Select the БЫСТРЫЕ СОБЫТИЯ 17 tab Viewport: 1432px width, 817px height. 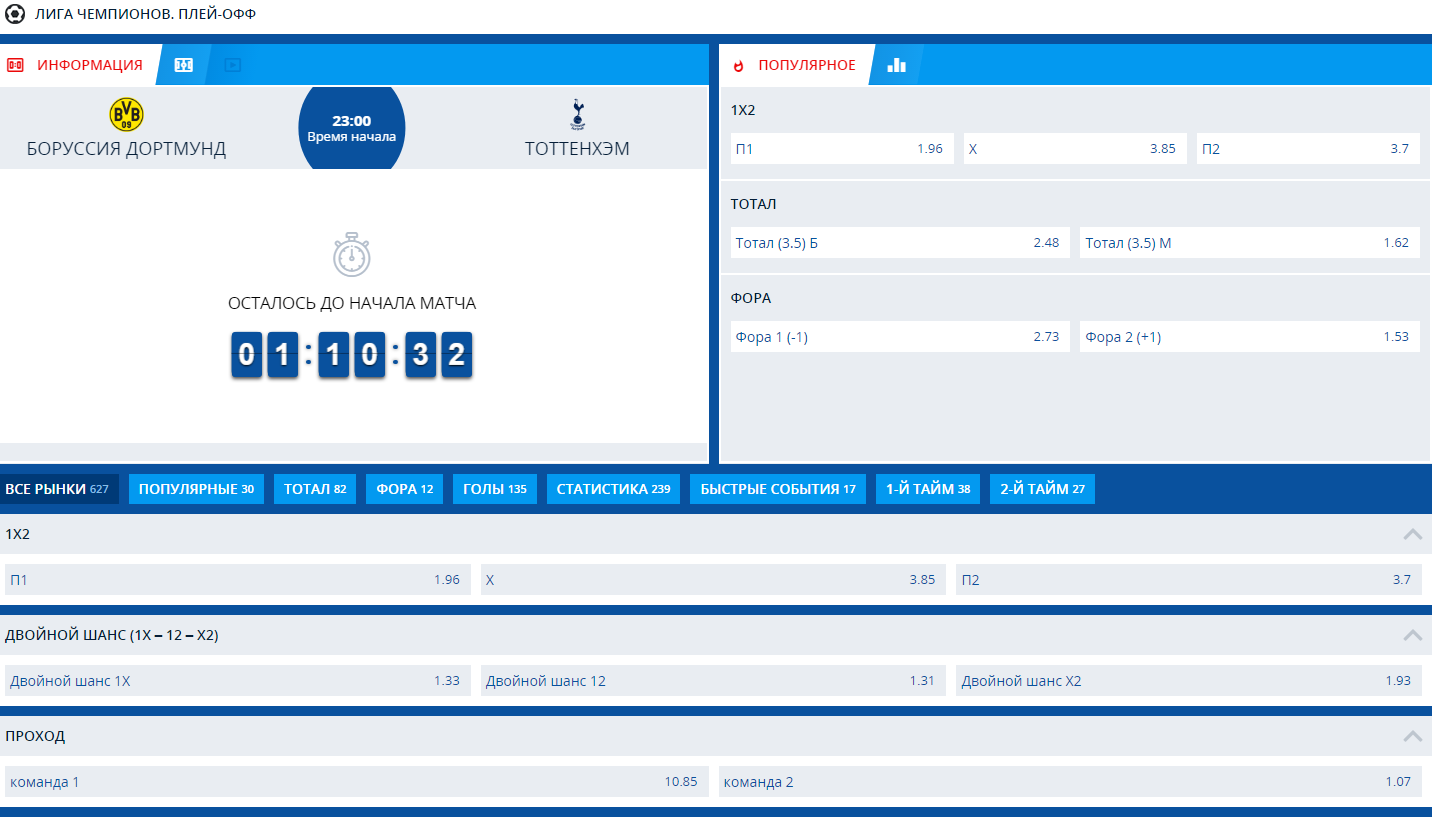pyautogui.click(x=778, y=489)
